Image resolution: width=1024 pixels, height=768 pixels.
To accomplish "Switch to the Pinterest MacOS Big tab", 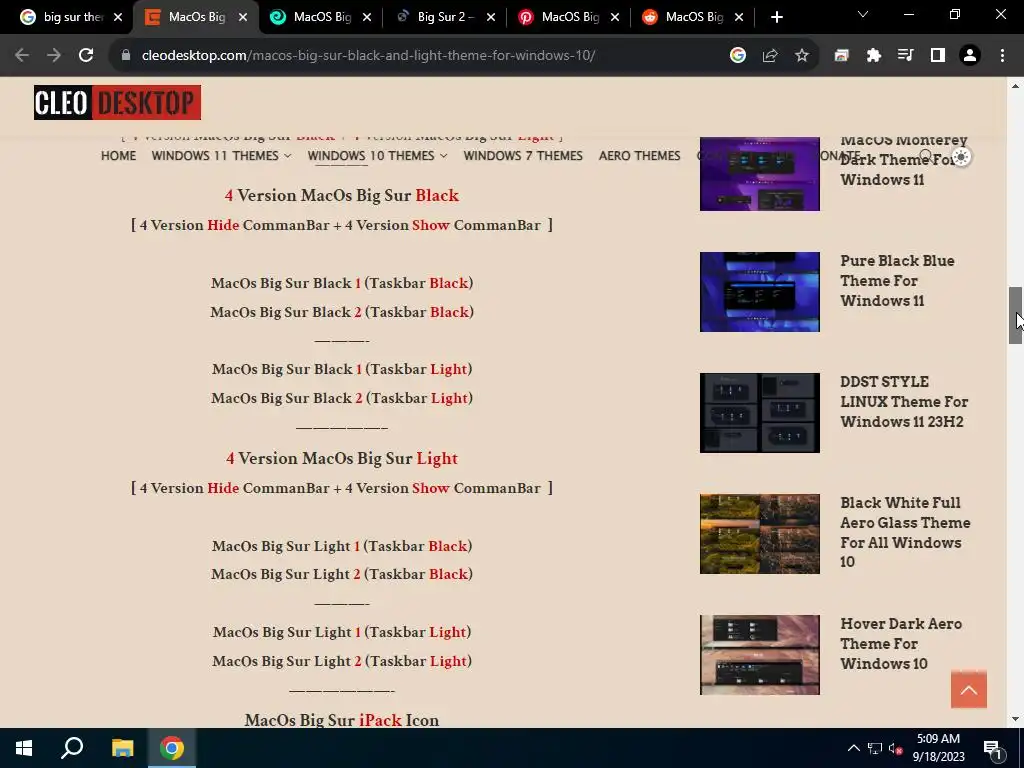I will click(x=568, y=17).
